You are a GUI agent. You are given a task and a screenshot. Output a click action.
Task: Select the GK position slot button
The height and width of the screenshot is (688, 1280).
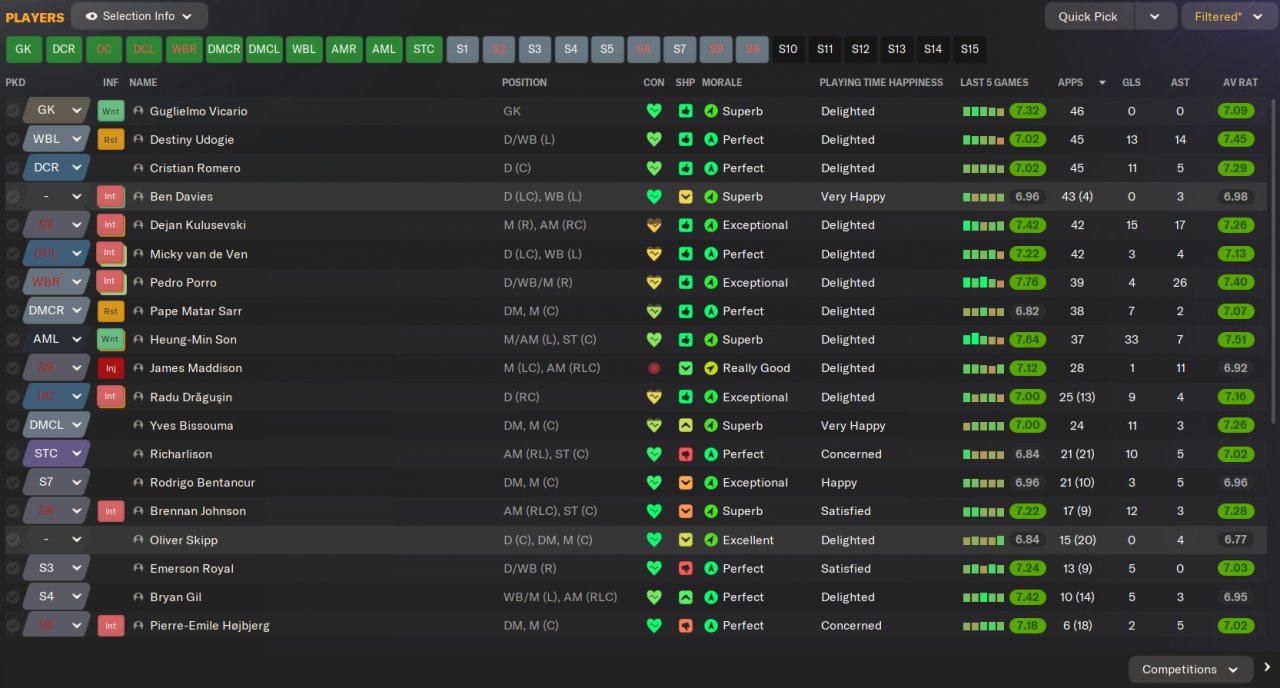pyautogui.click(x=23, y=49)
